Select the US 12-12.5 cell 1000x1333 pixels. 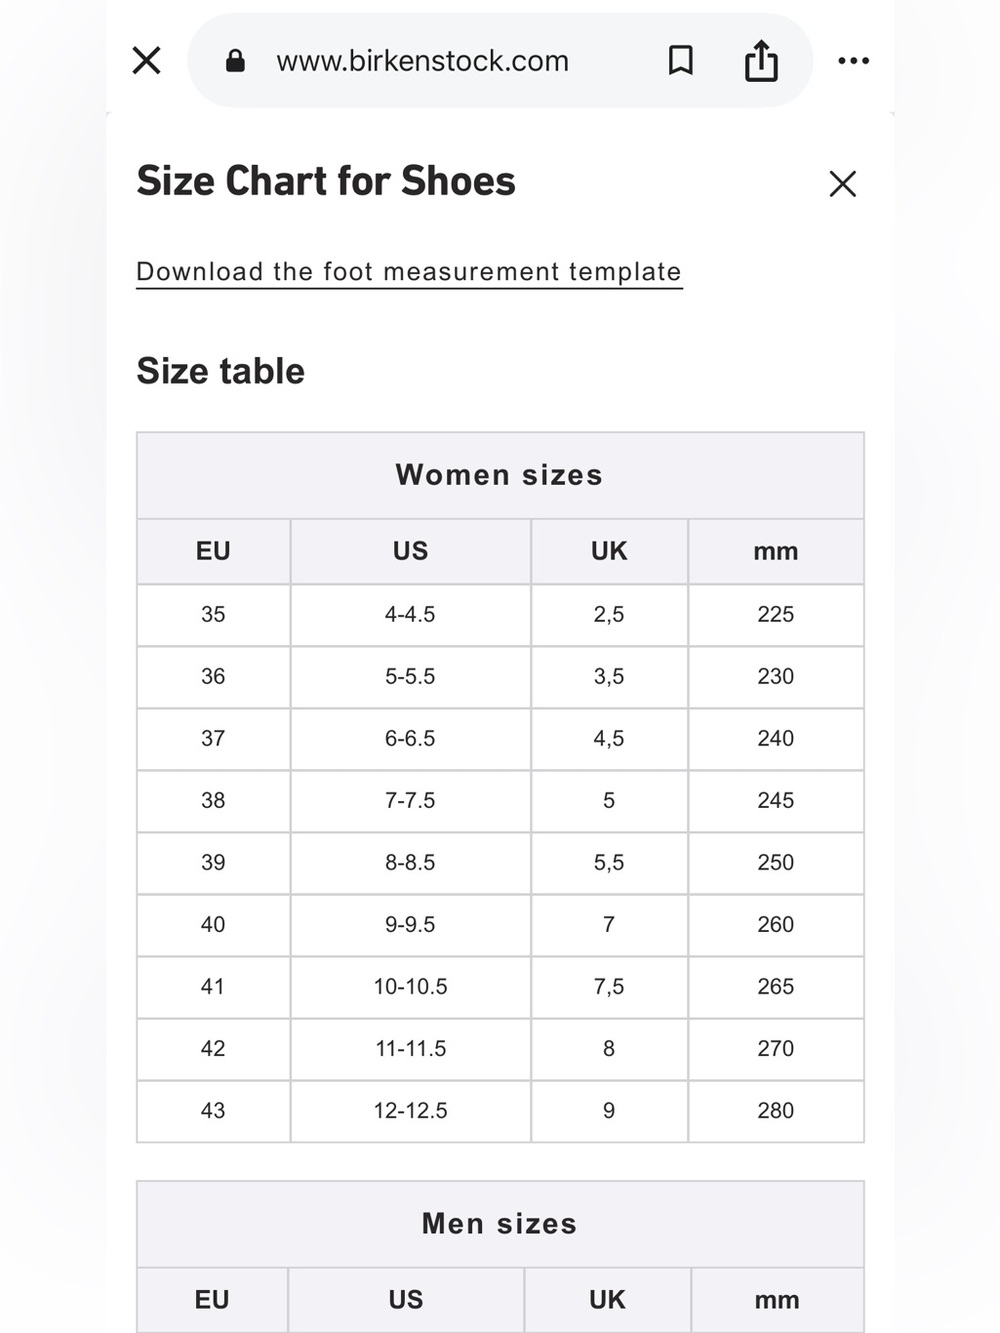coord(410,1111)
